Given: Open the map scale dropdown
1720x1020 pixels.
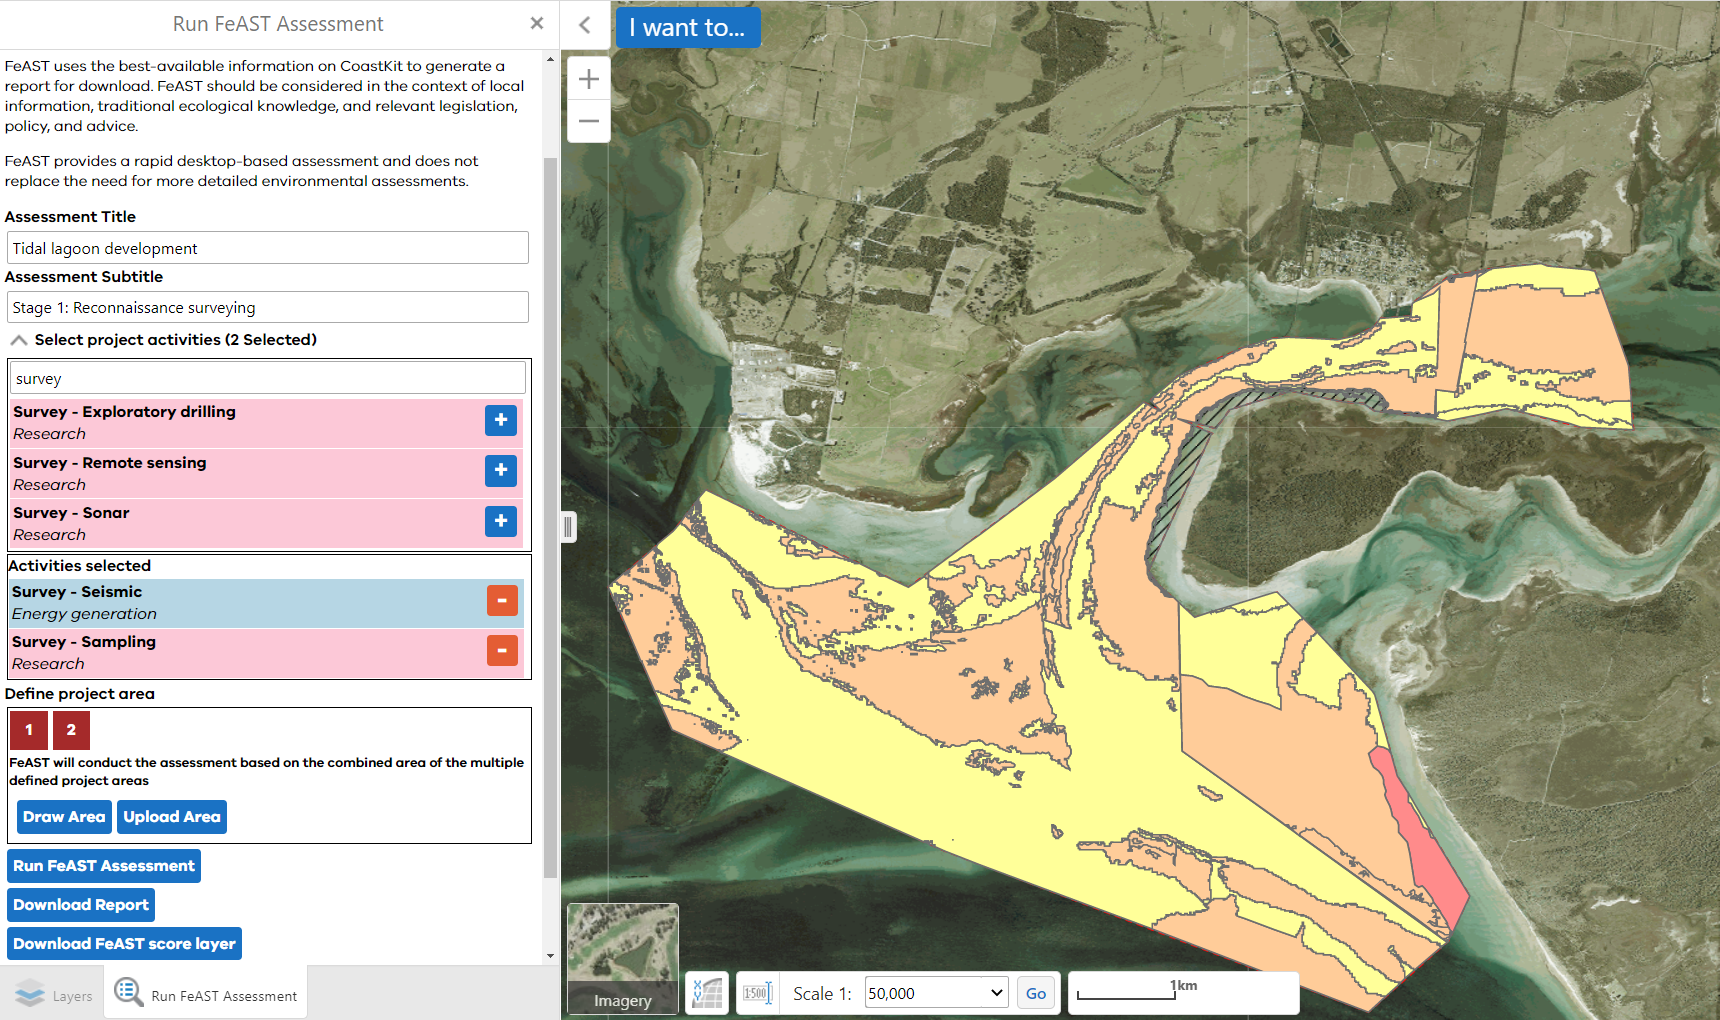Looking at the screenshot, I should coord(936,993).
